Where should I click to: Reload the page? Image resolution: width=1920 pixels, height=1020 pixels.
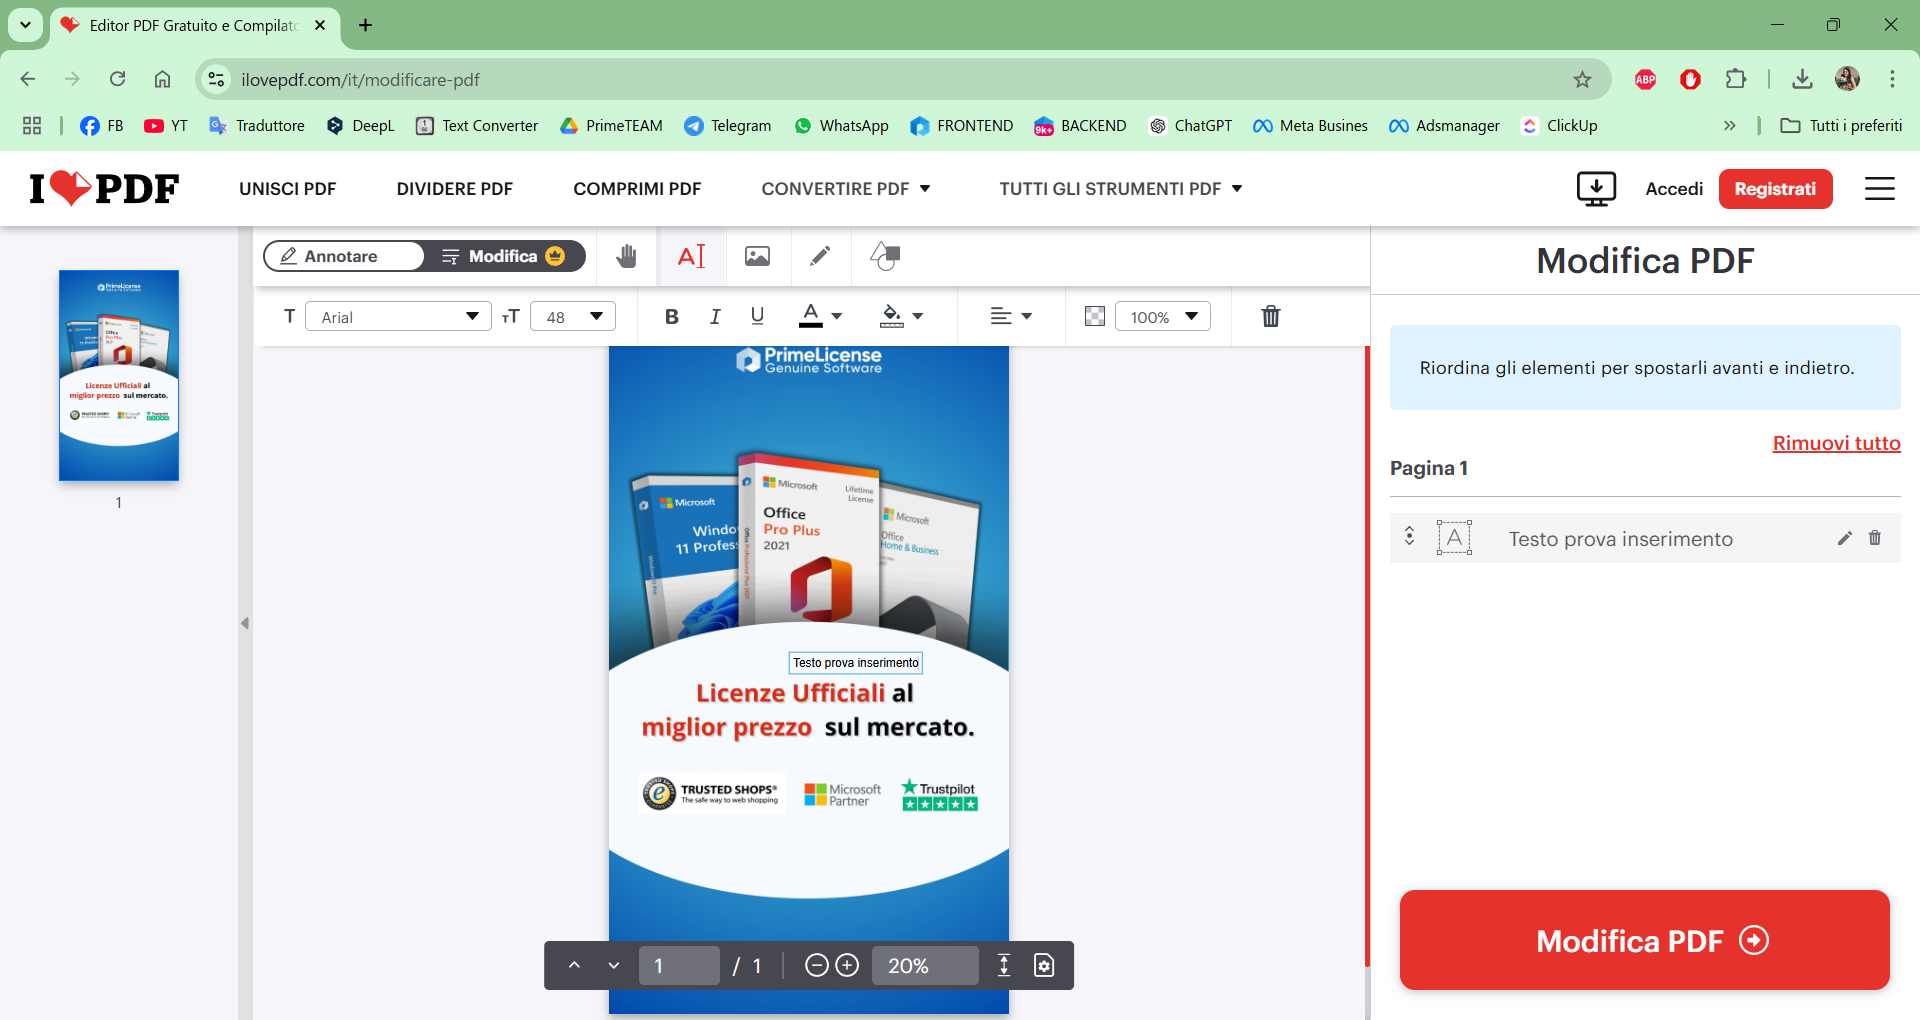point(118,79)
